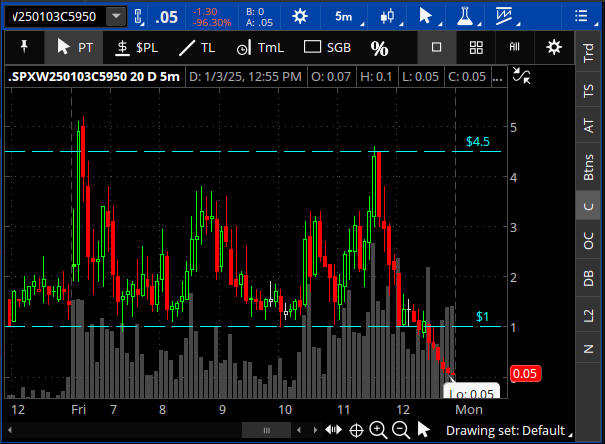Toggle the SGB rectangle drawing tool
This screenshot has height=444, width=605.
coord(327,48)
